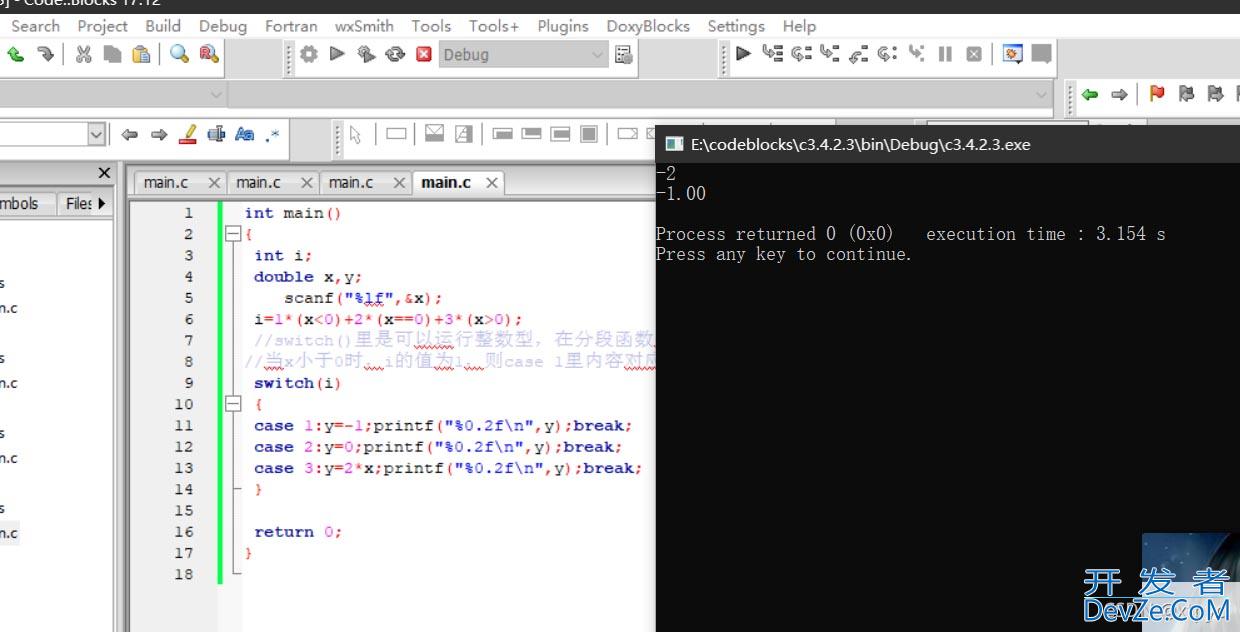Click the Copy icon in toolbar

point(112,54)
